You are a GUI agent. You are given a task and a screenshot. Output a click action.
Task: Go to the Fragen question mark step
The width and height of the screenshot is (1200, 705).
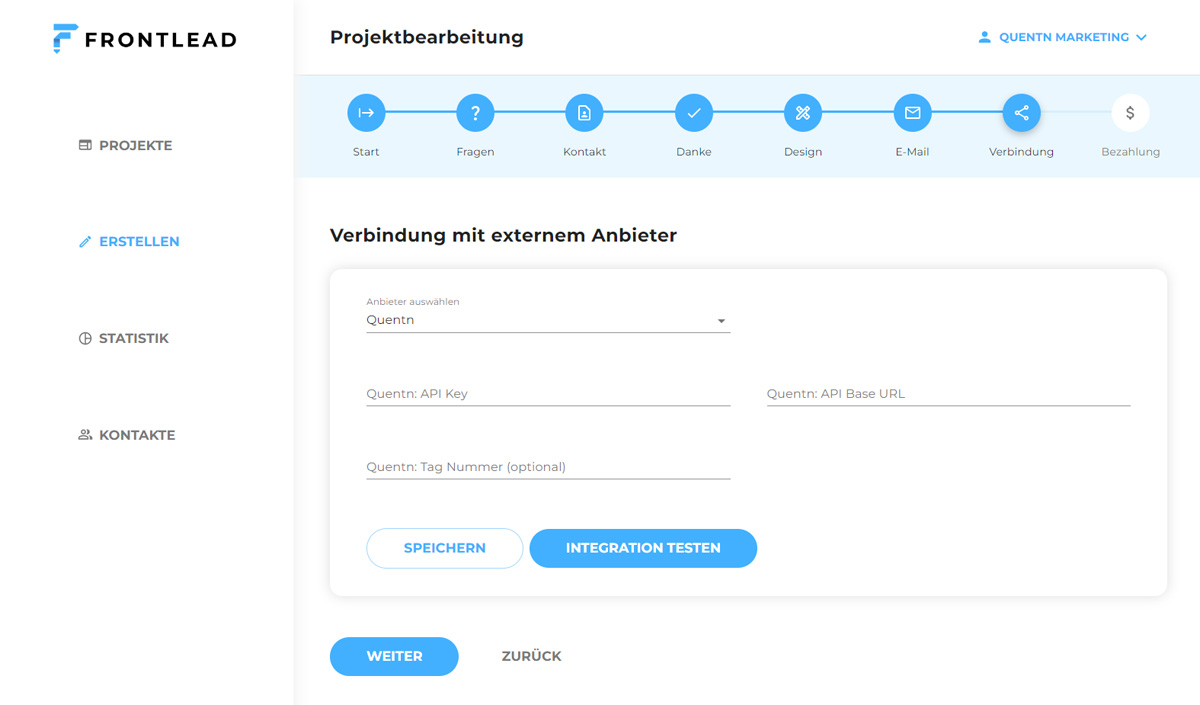[x=475, y=113]
